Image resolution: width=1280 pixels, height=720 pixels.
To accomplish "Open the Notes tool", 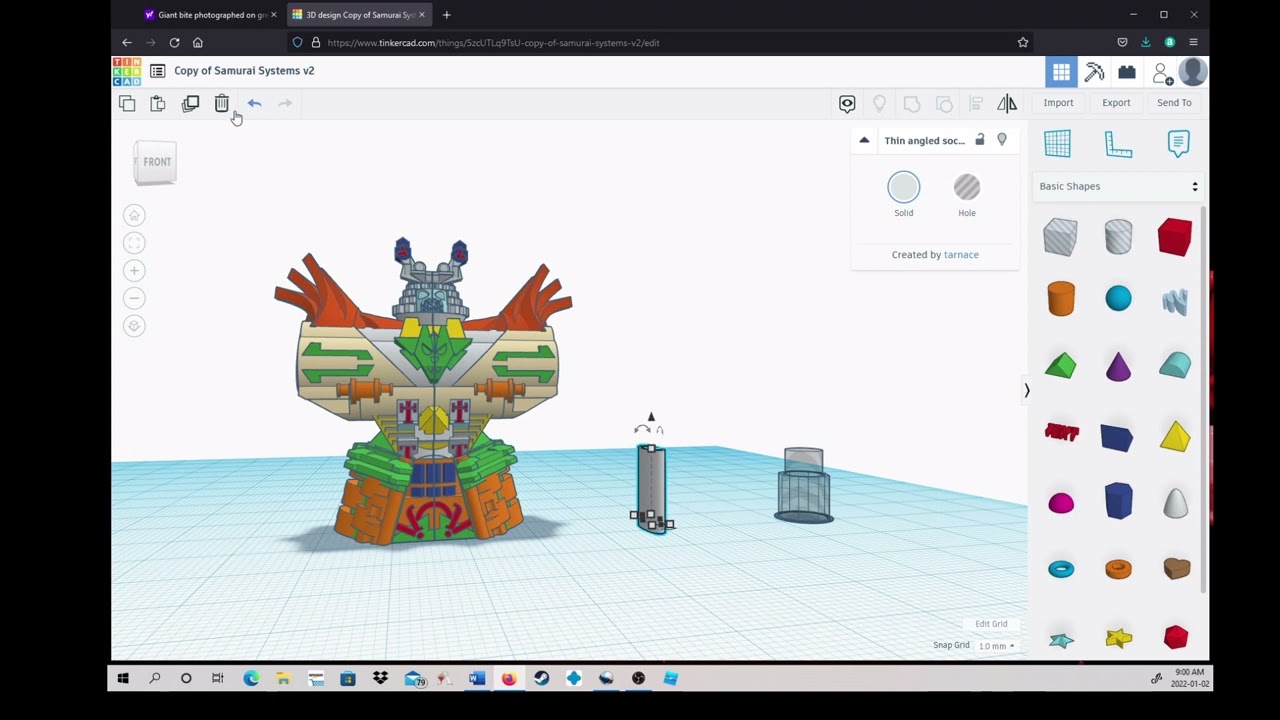I will pos(1178,143).
